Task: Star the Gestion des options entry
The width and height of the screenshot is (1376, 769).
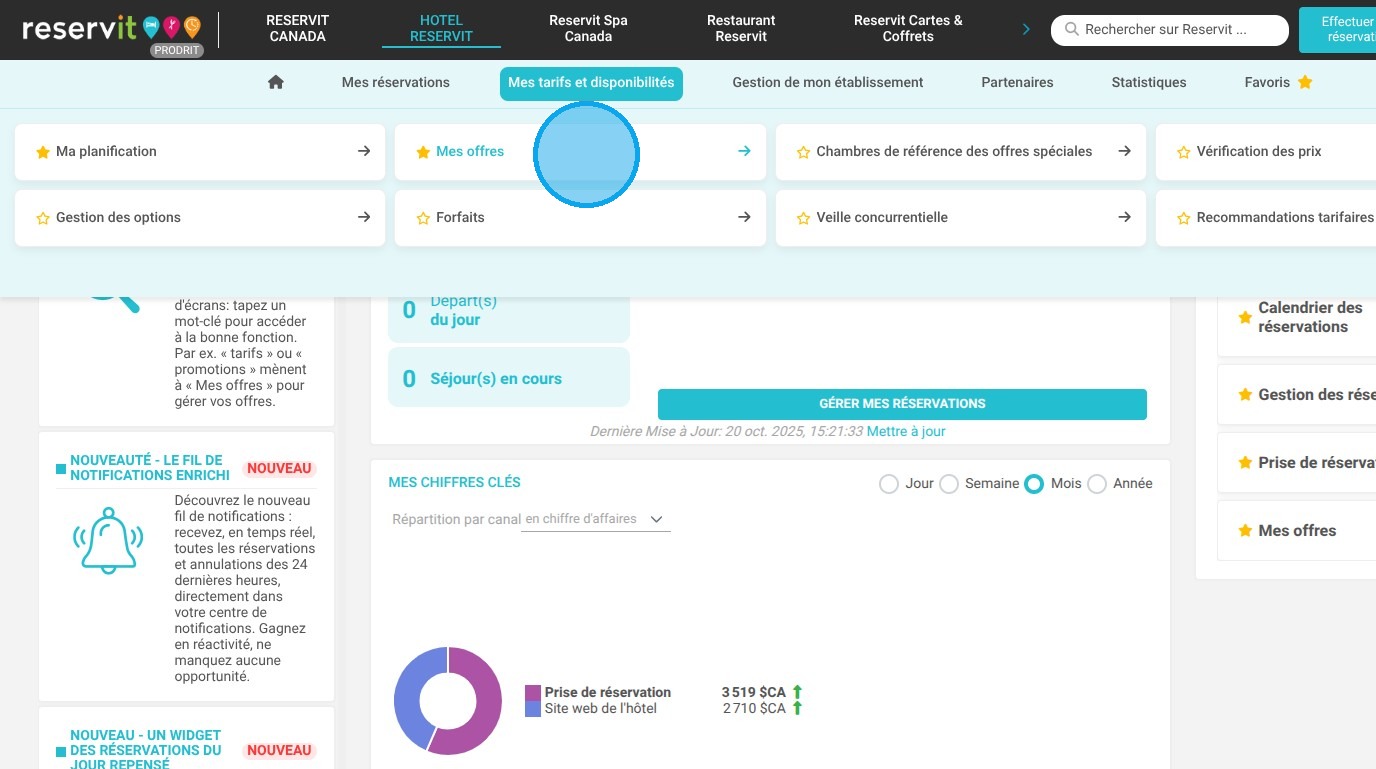Action: (x=43, y=218)
